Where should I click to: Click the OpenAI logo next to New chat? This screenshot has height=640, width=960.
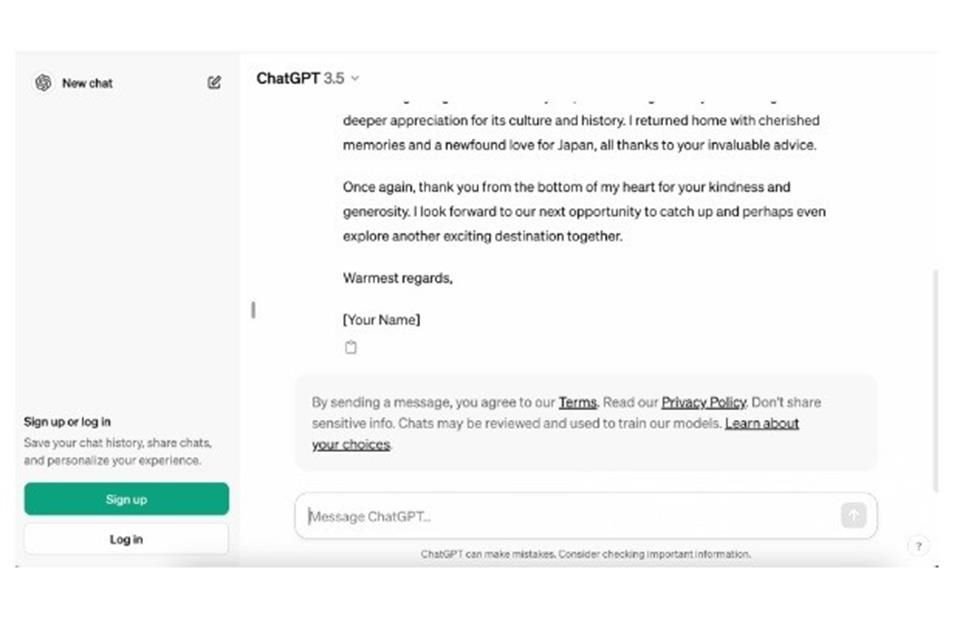44,83
